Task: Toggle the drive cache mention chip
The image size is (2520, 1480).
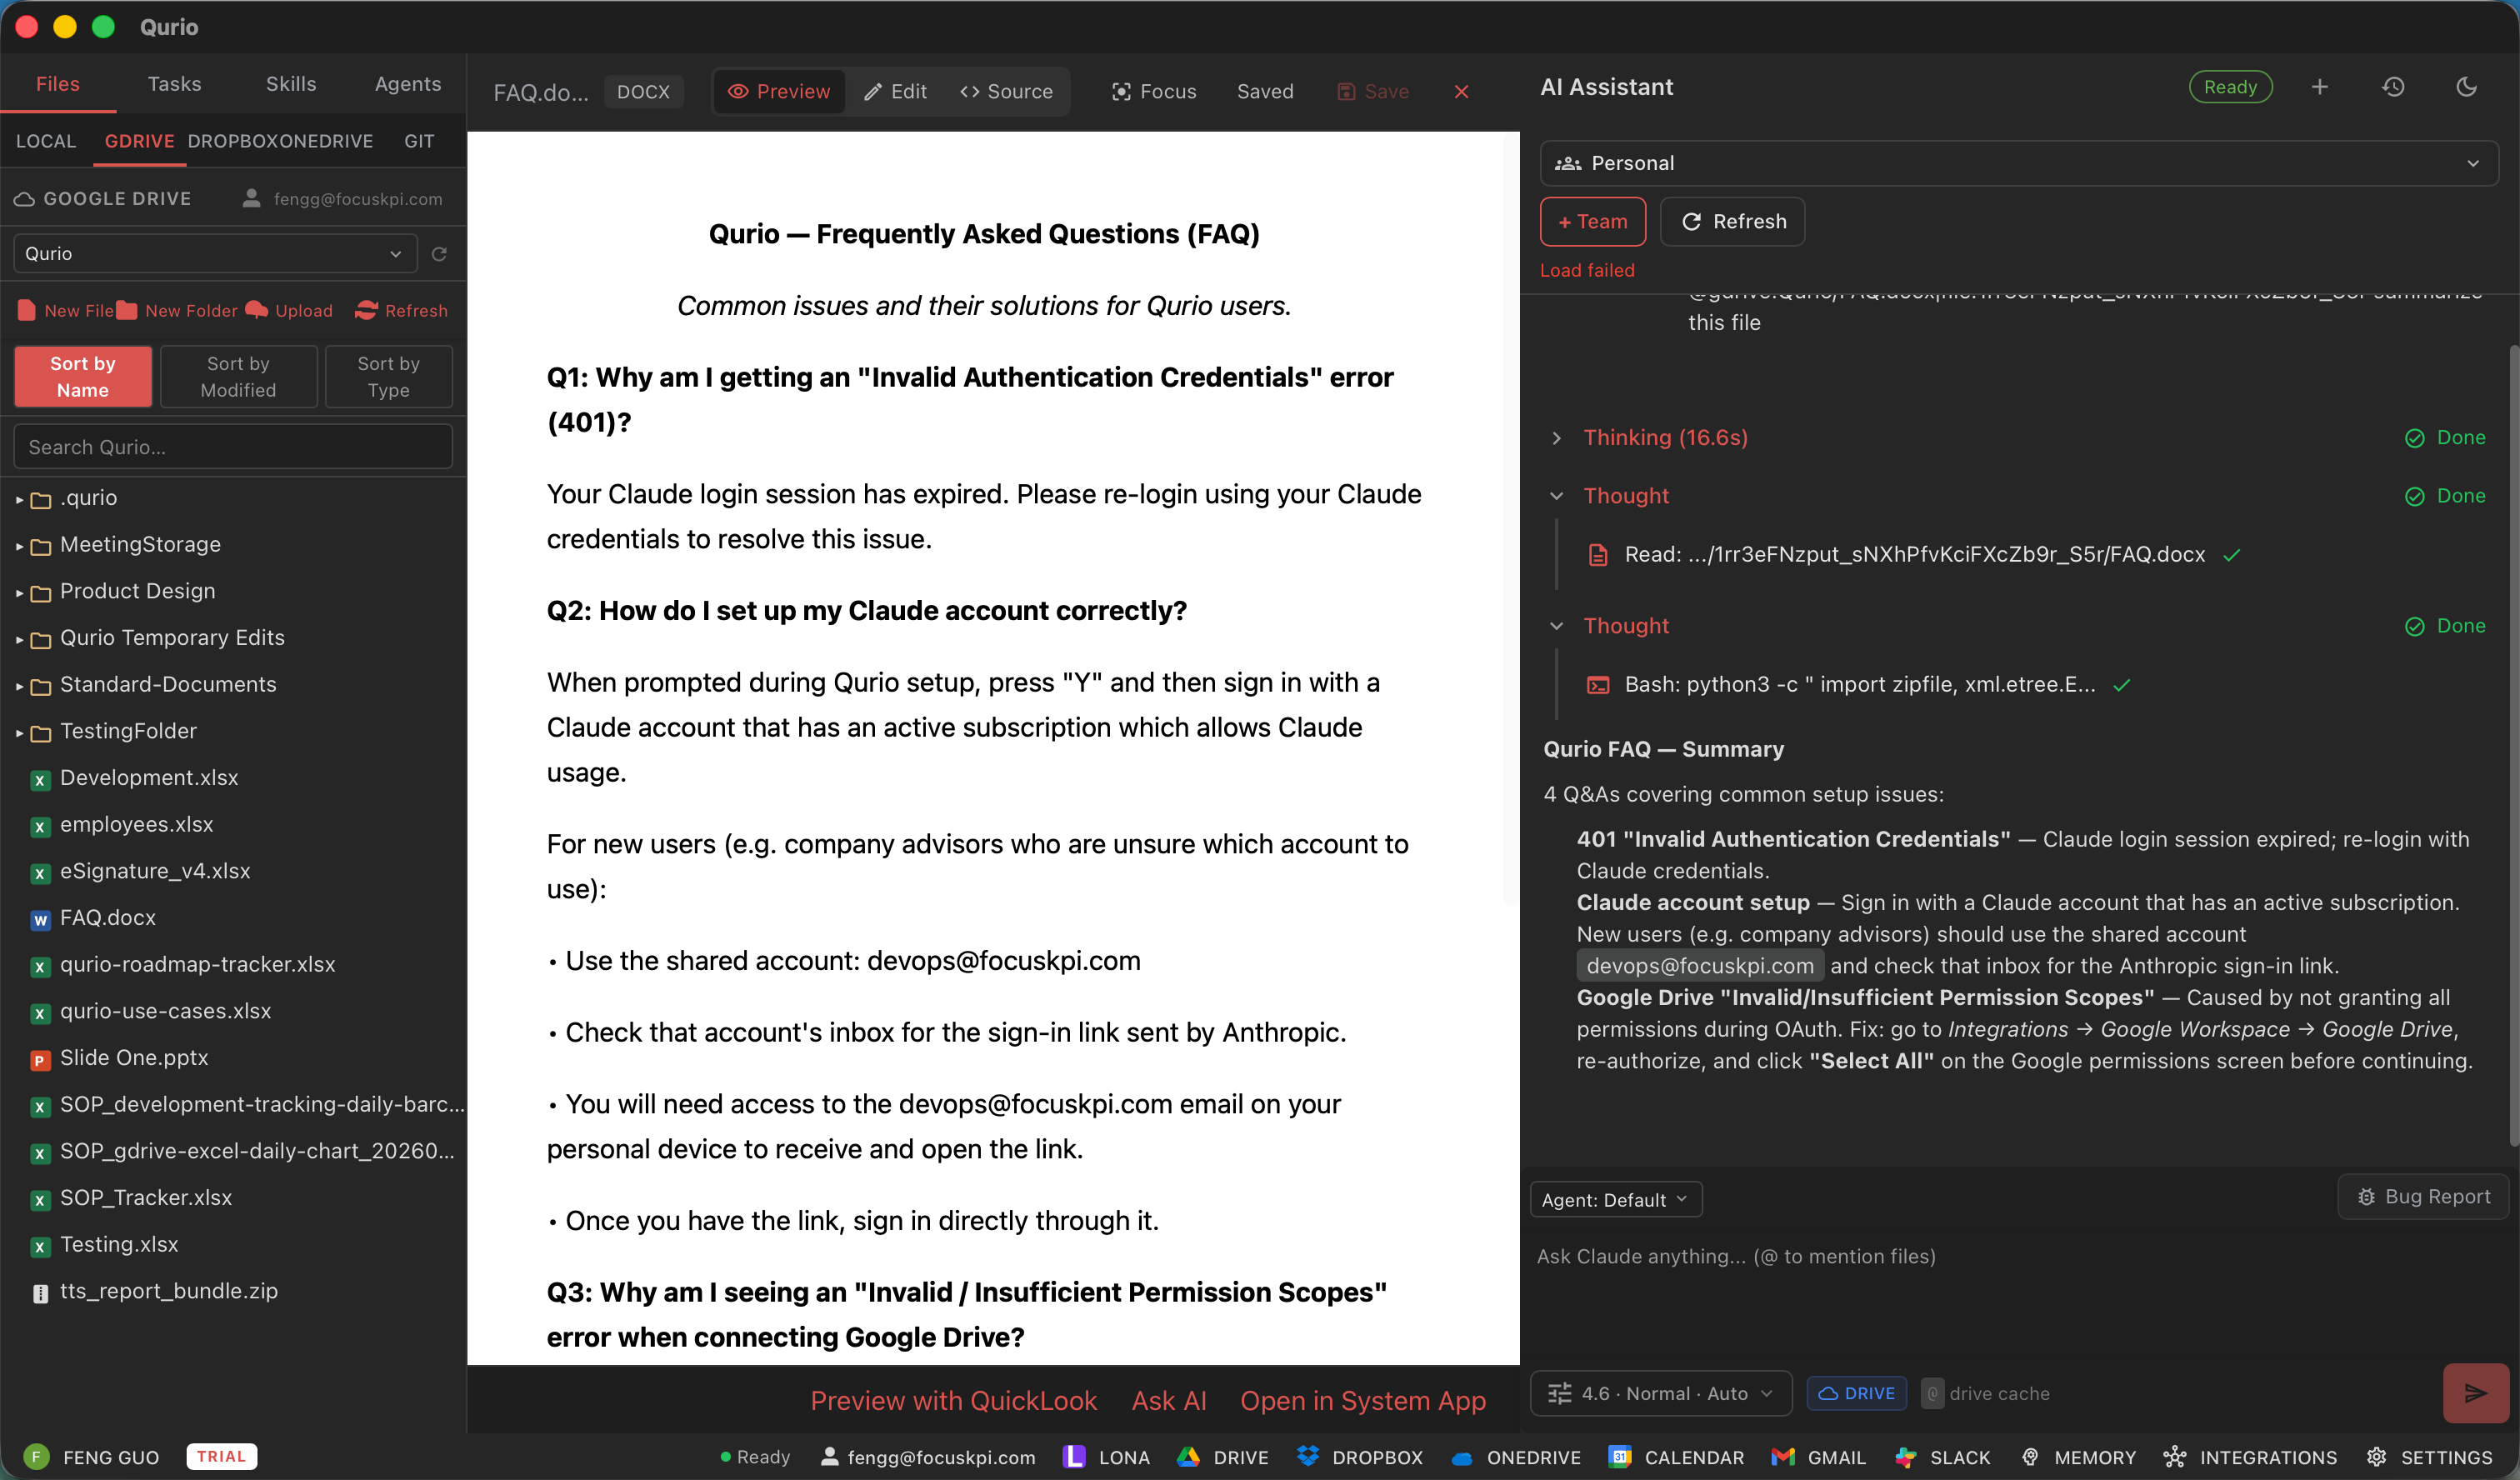Action: [1985, 1393]
